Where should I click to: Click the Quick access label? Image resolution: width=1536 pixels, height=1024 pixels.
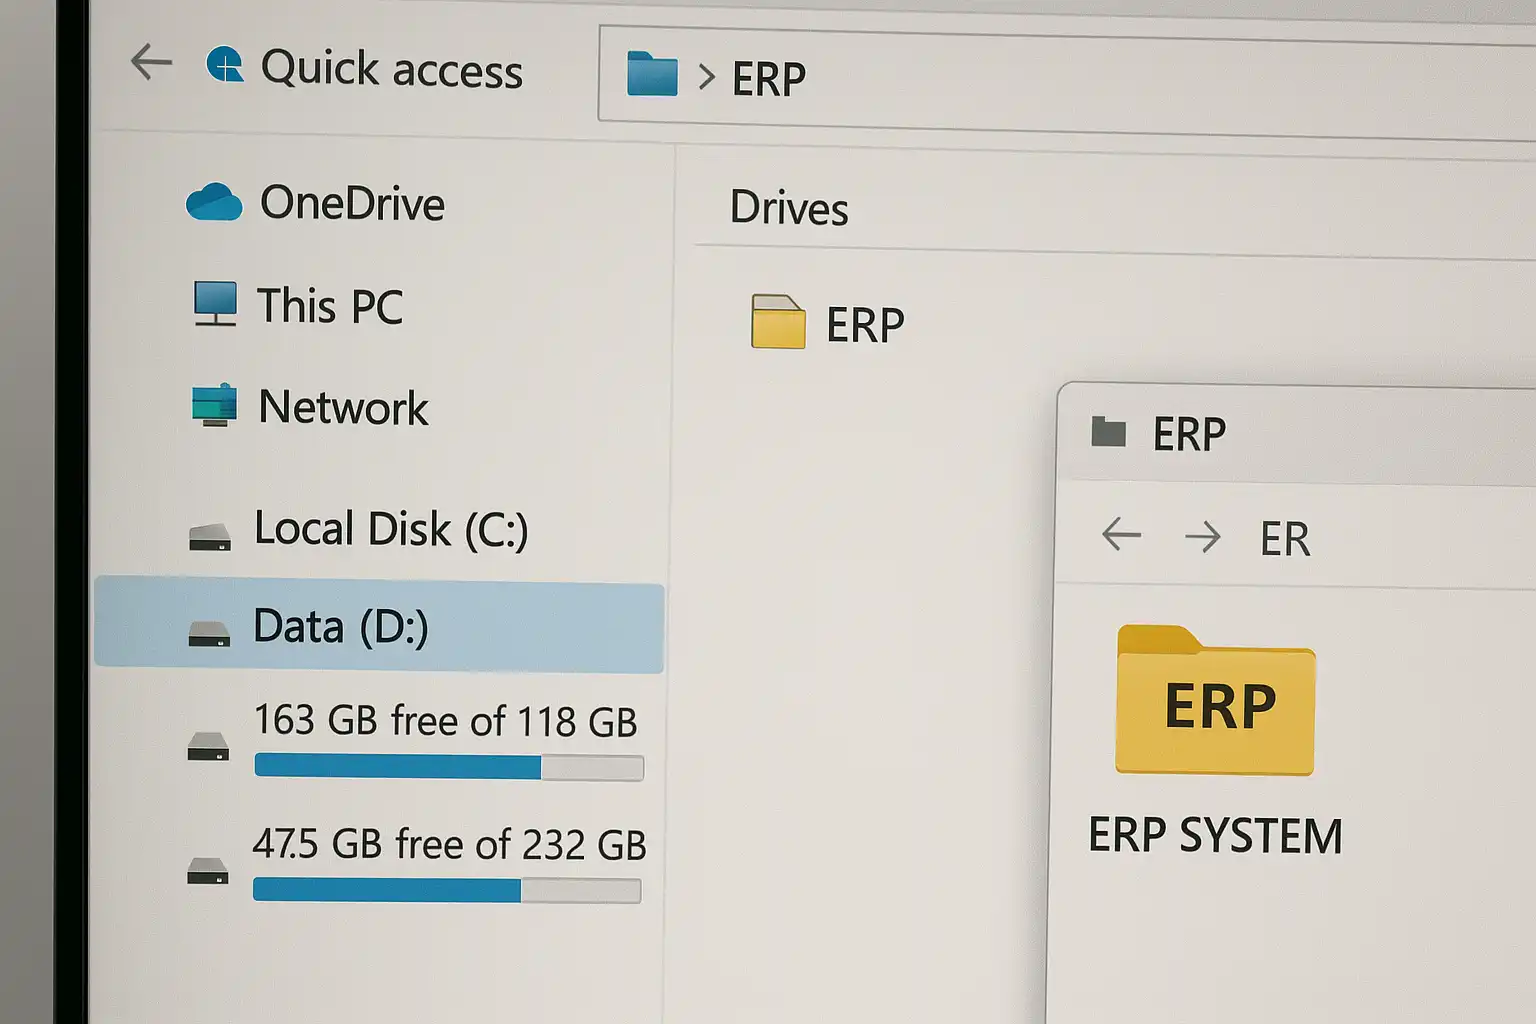[391, 70]
